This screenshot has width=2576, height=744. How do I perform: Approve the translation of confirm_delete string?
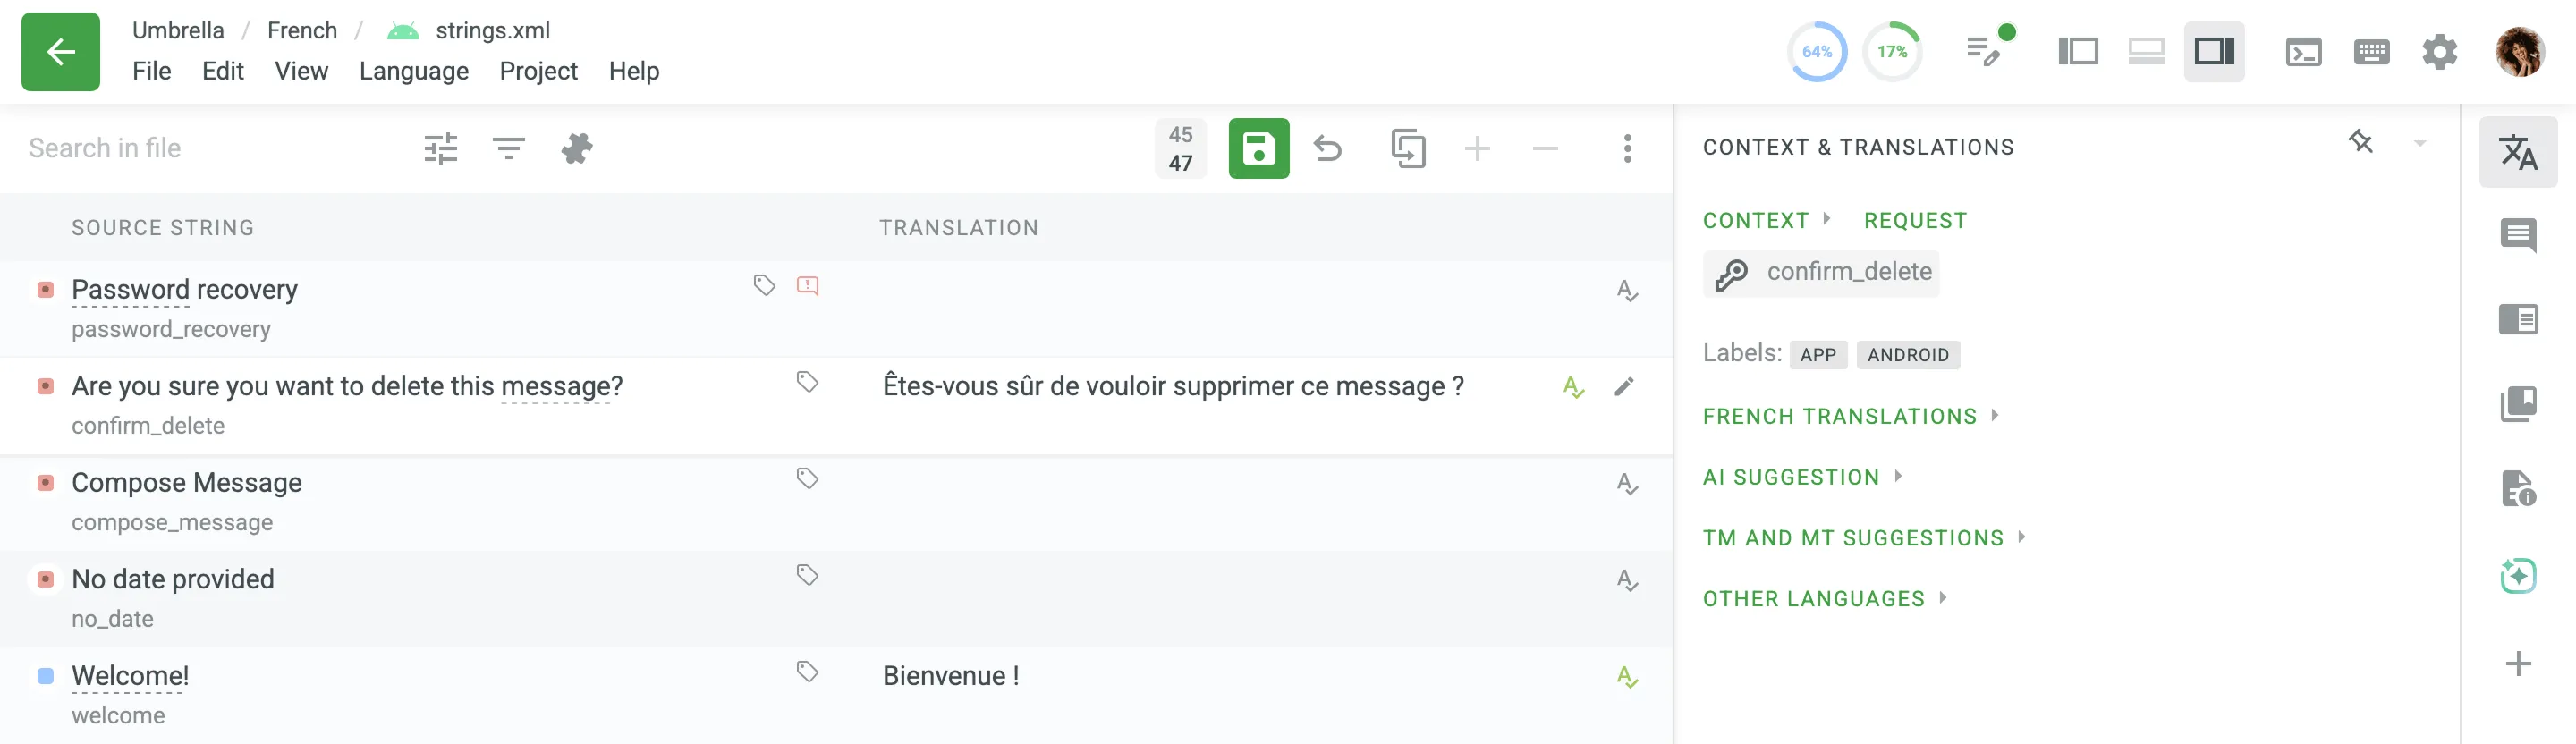1572,386
